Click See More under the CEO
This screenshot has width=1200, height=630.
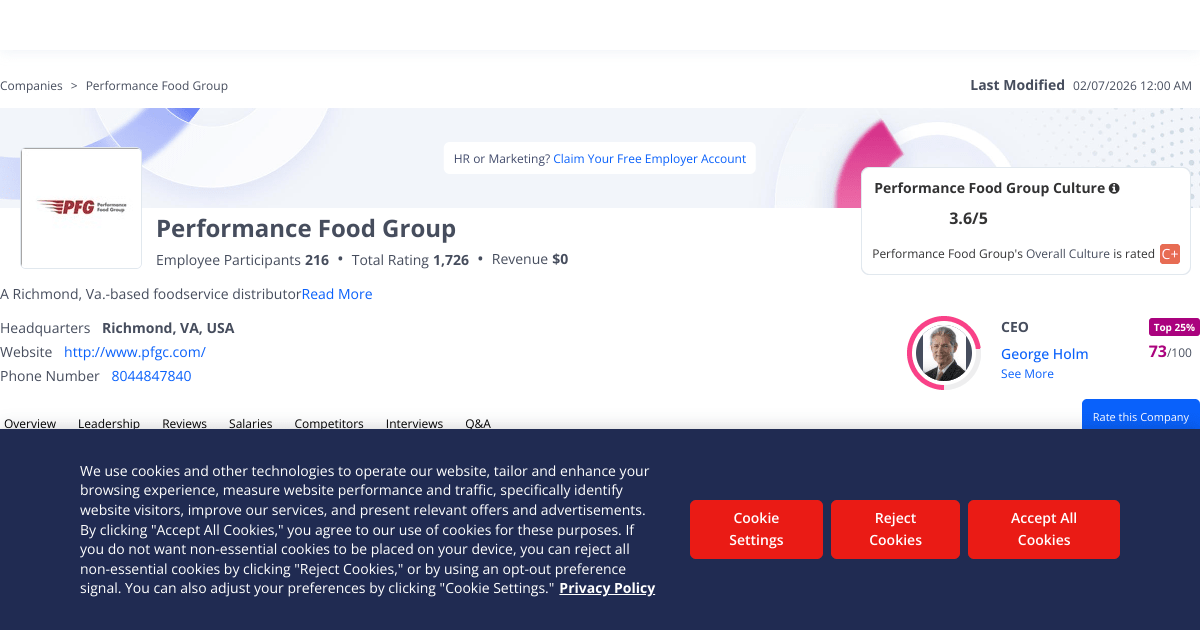pos(1027,374)
